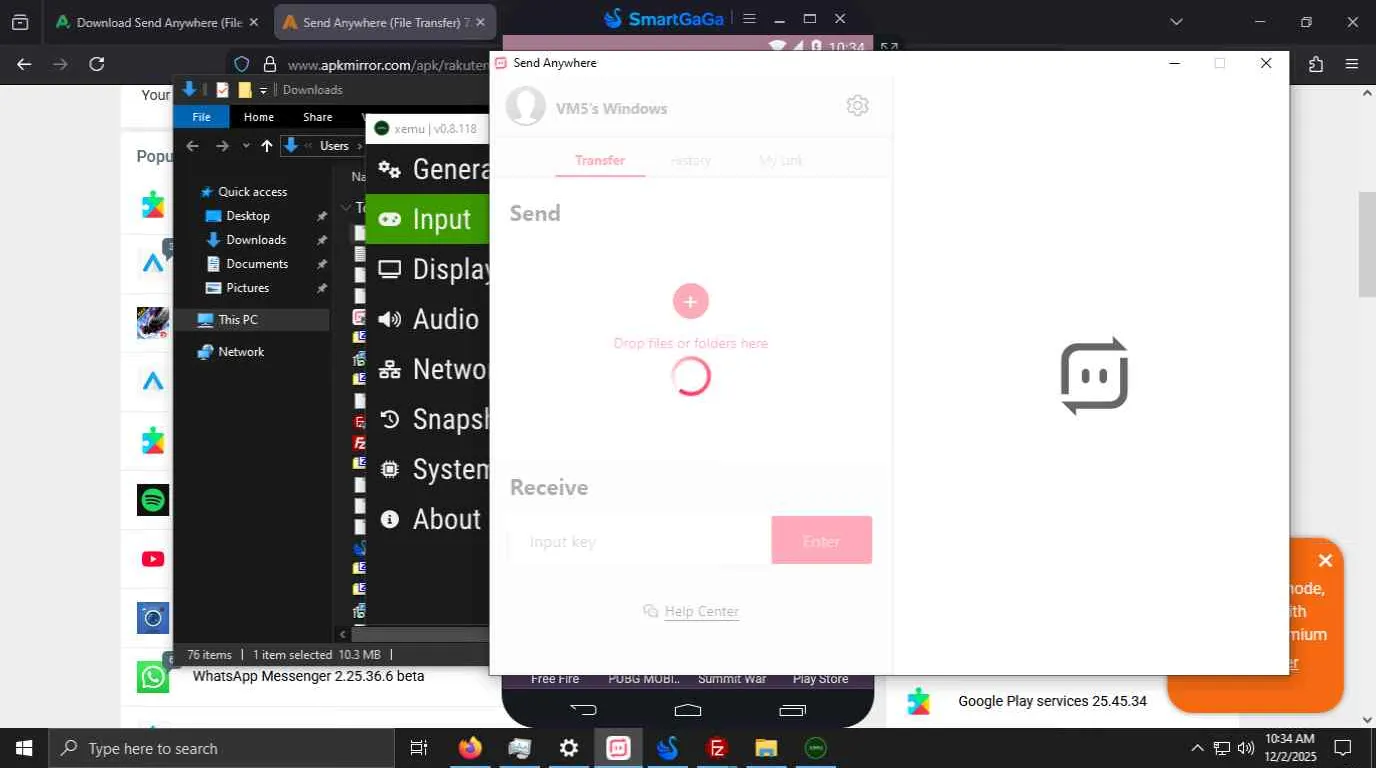This screenshot has height=768, width=1376.
Task: Open the Home ribbon tab in File Explorer
Action: click(x=259, y=117)
